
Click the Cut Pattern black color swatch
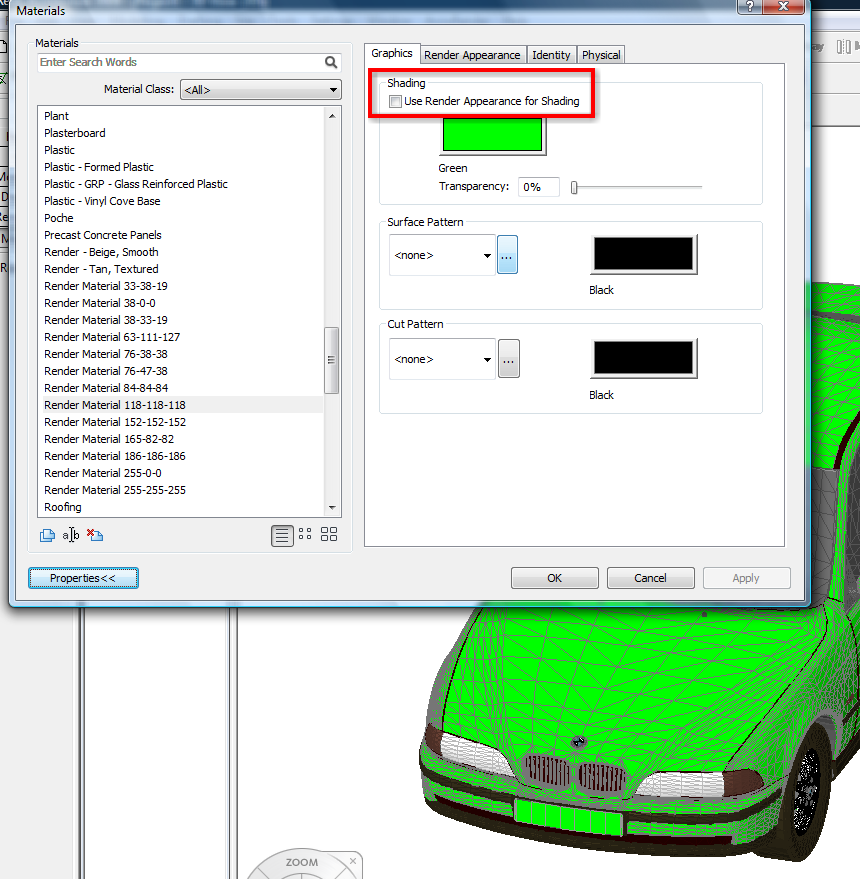click(x=644, y=358)
